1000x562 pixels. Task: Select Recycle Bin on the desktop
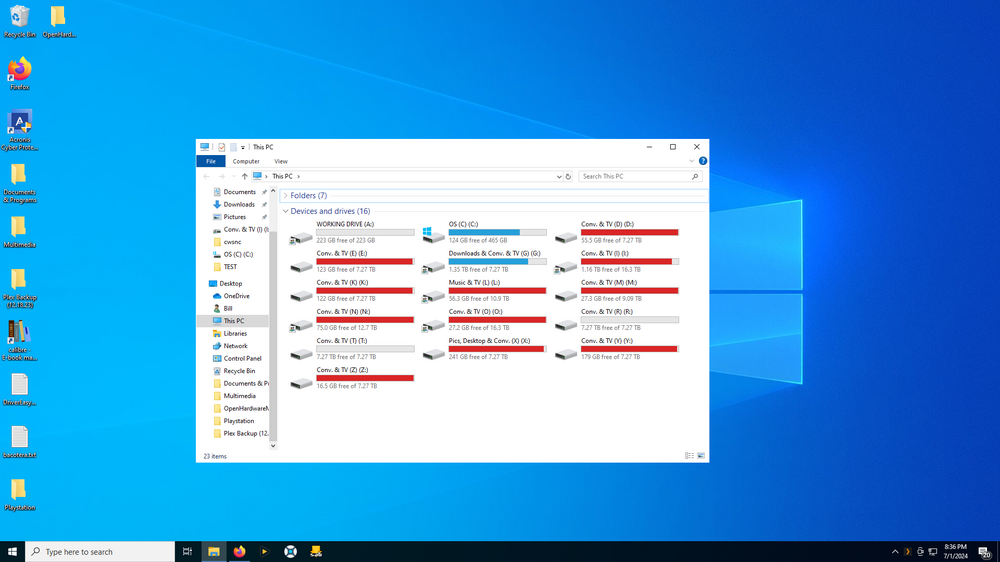click(x=20, y=21)
